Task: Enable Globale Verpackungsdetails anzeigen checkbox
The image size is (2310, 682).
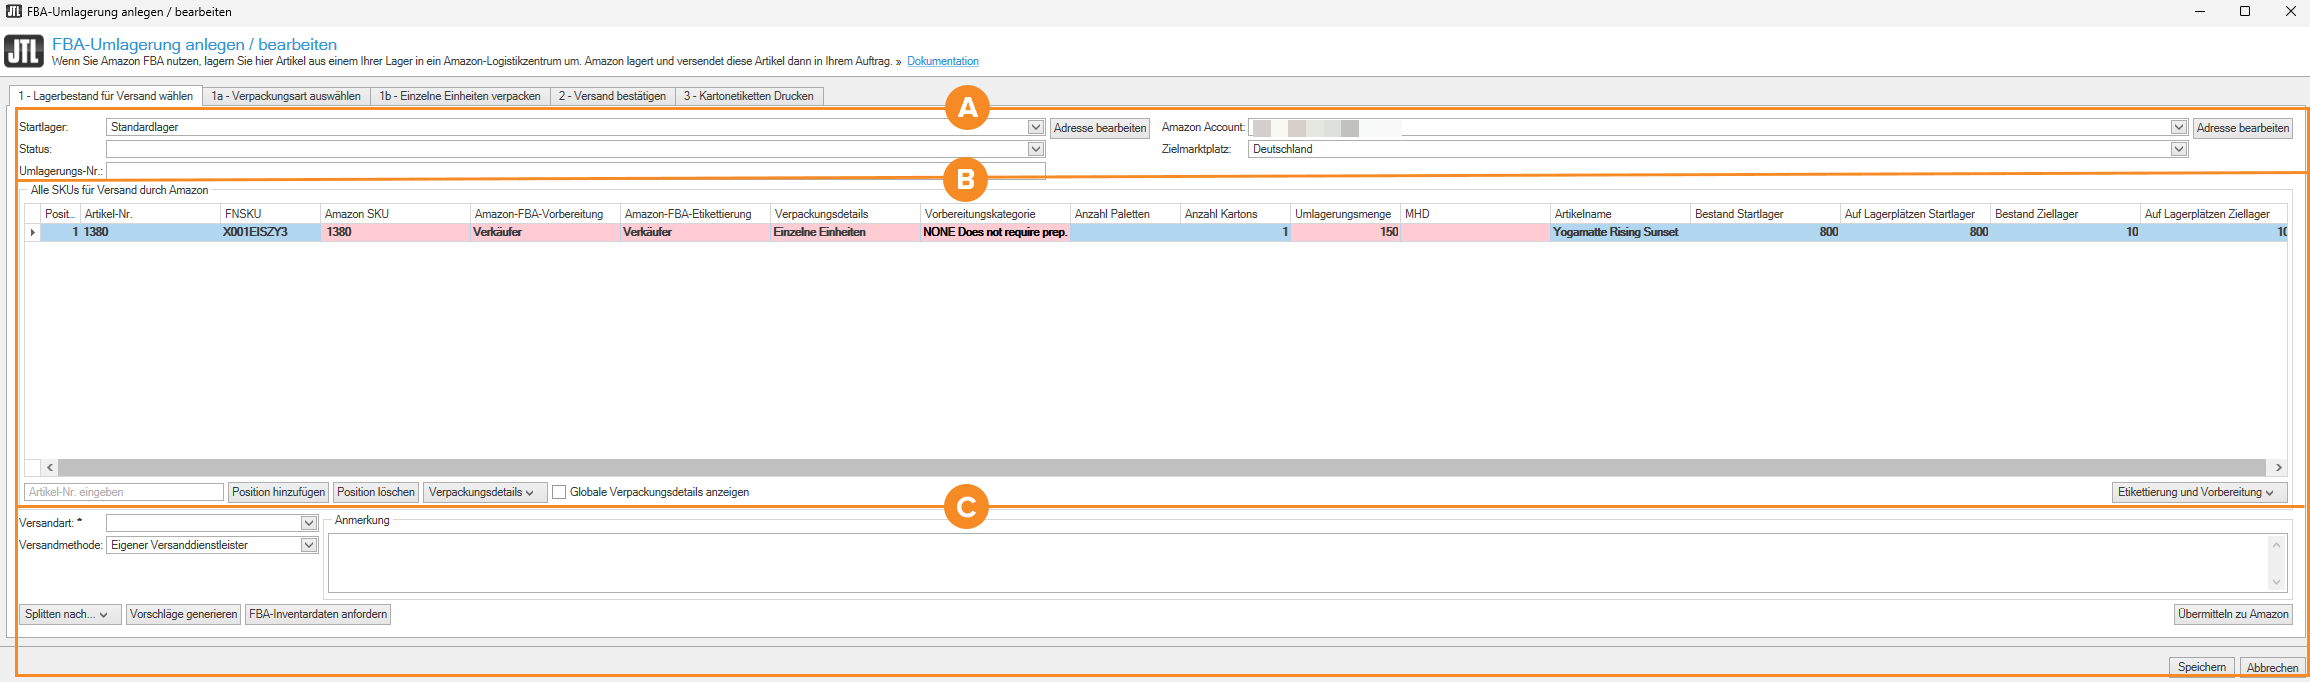Action: click(x=559, y=492)
